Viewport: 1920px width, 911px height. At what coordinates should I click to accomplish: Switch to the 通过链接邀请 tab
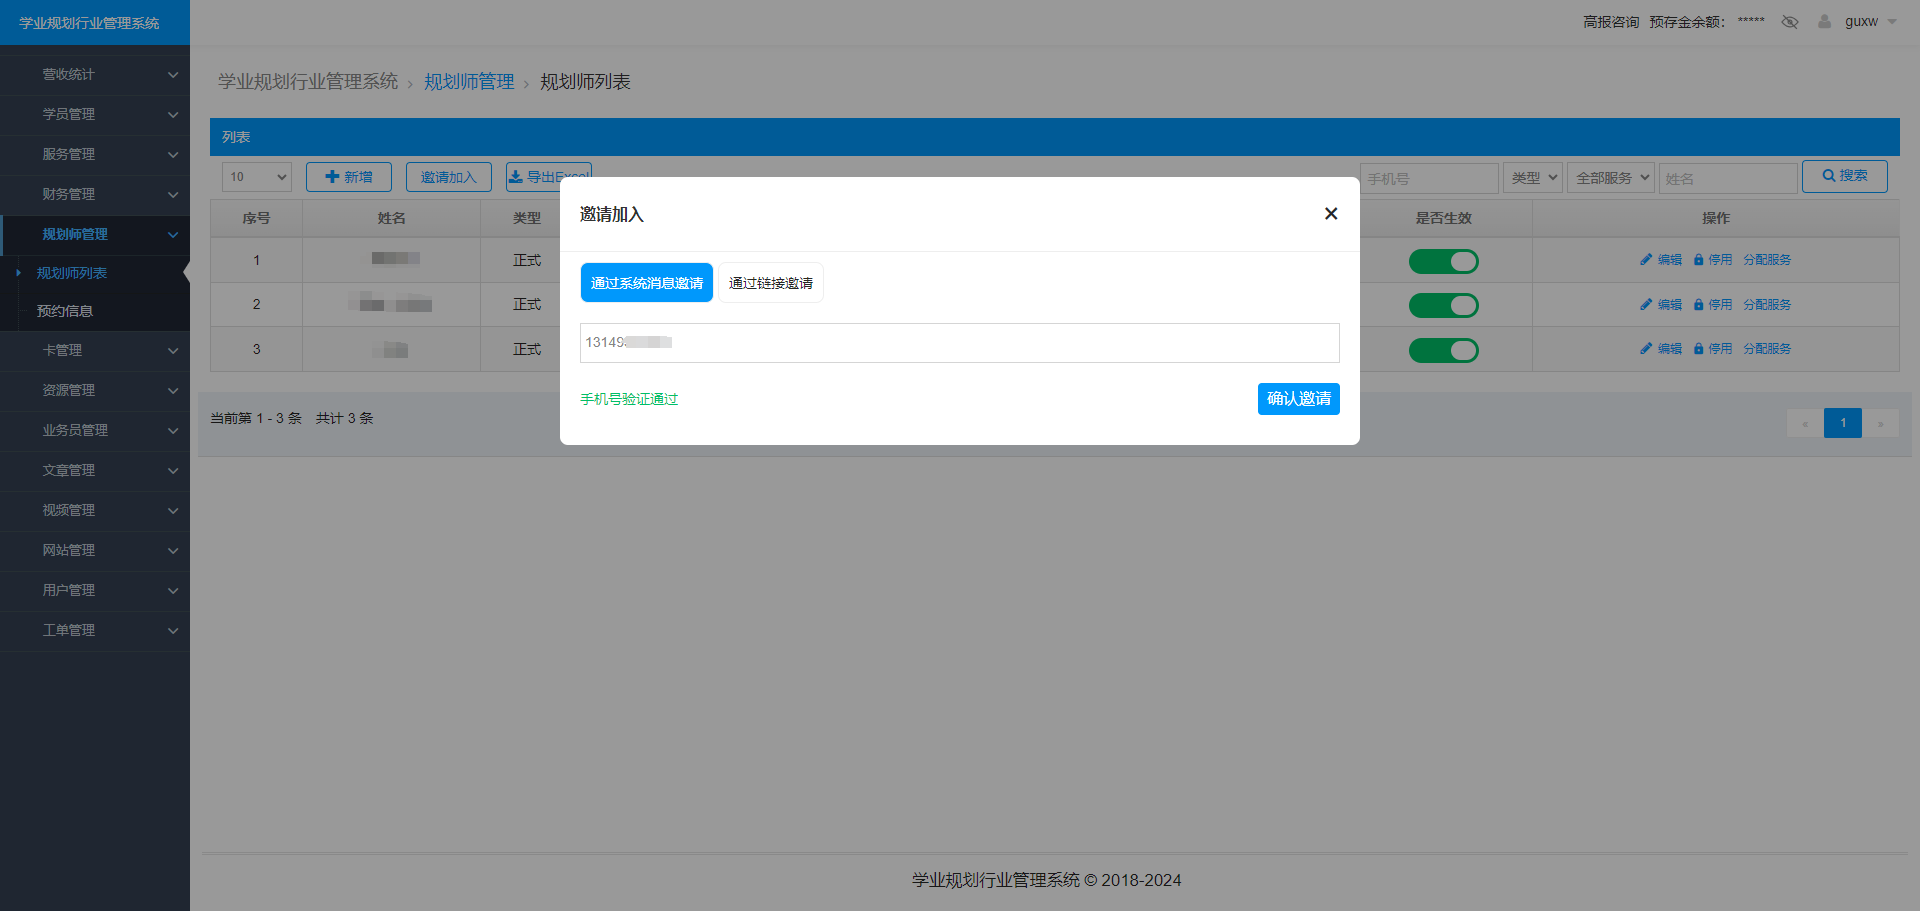pyautogui.click(x=770, y=282)
